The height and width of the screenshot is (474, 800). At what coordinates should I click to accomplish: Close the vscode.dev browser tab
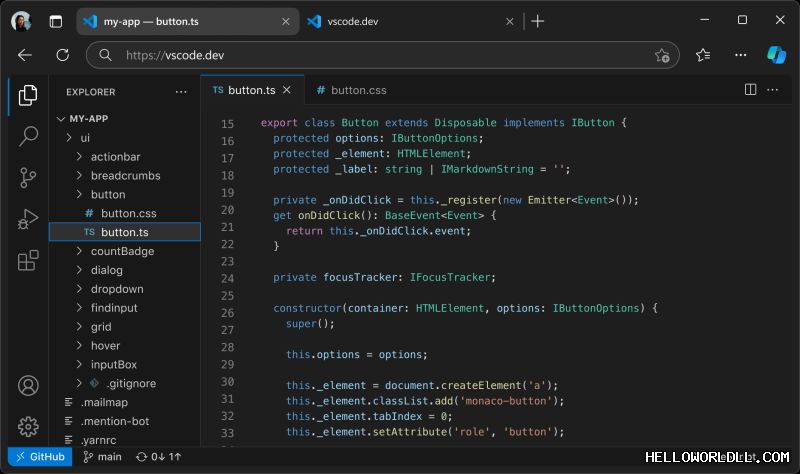(x=510, y=21)
